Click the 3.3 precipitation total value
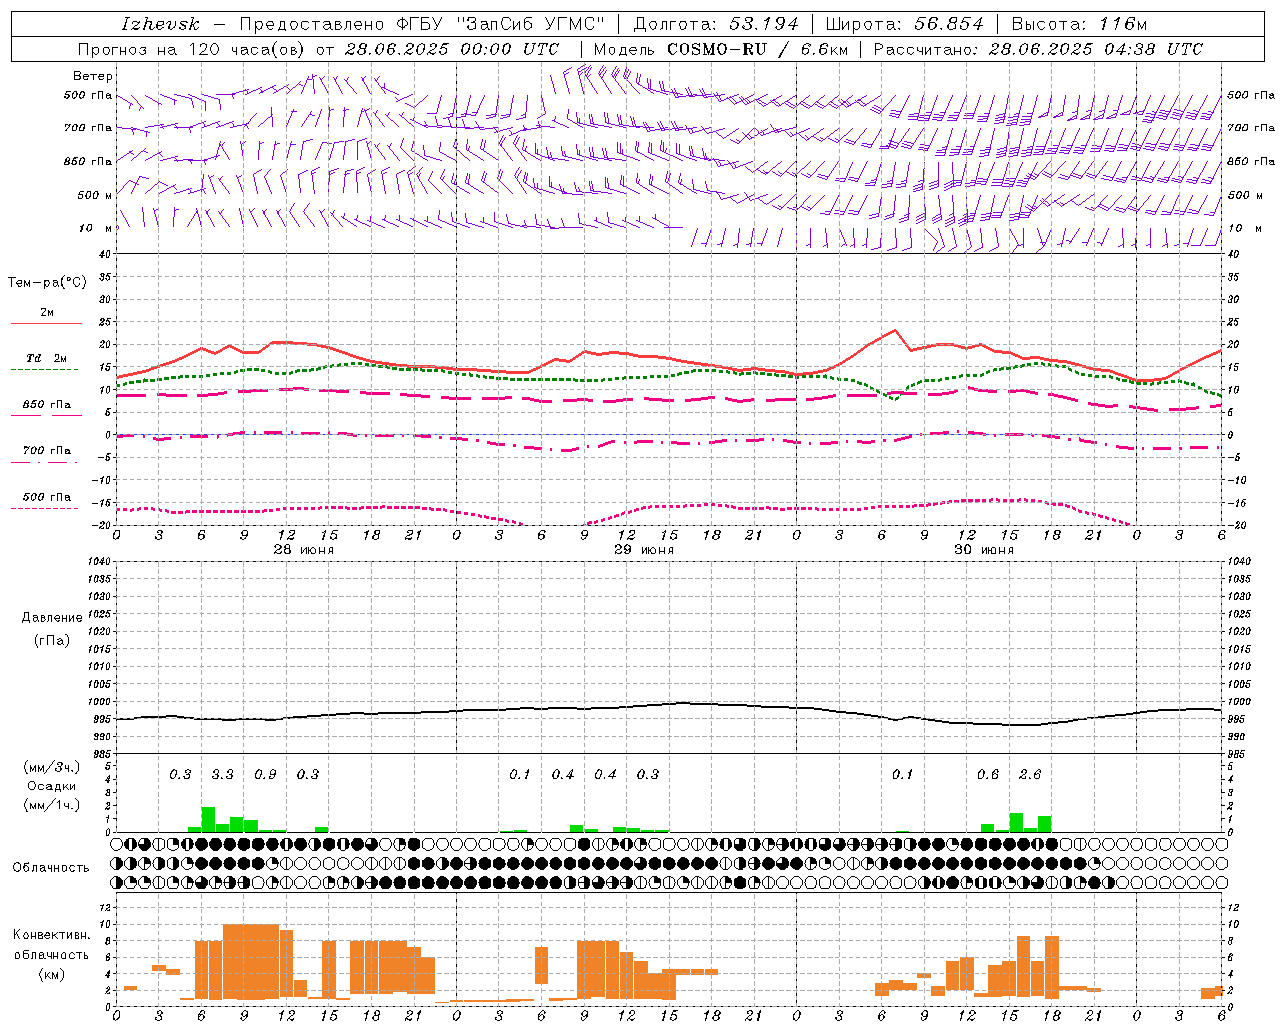Image resolution: width=1280 pixels, height=1024 pixels. pos(222,775)
